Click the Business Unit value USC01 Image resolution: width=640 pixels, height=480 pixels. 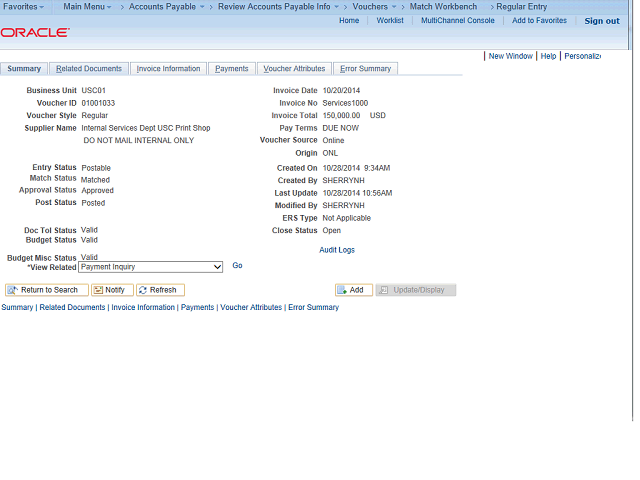(93, 91)
